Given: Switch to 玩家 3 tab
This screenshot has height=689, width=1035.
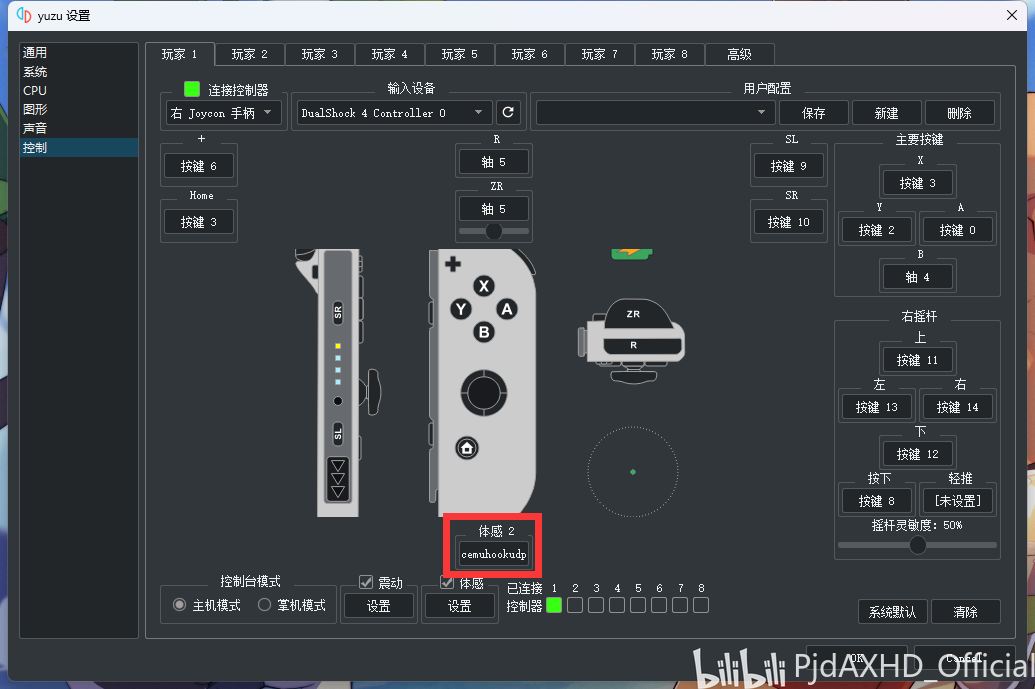Looking at the screenshot, I should click(319, 54).
